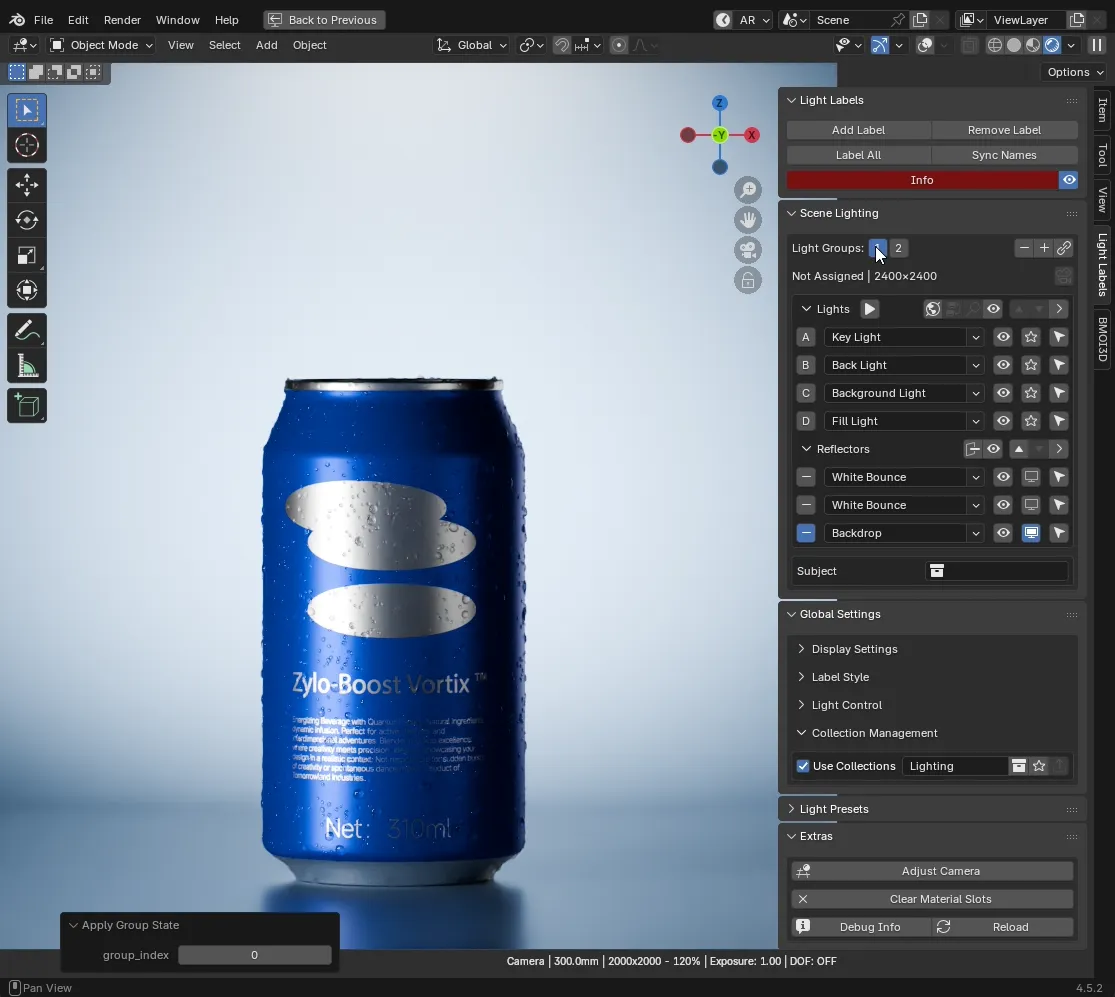Toggle the lock camera to view icon
The image size is (1115, 997).
(x=747, y=280)
